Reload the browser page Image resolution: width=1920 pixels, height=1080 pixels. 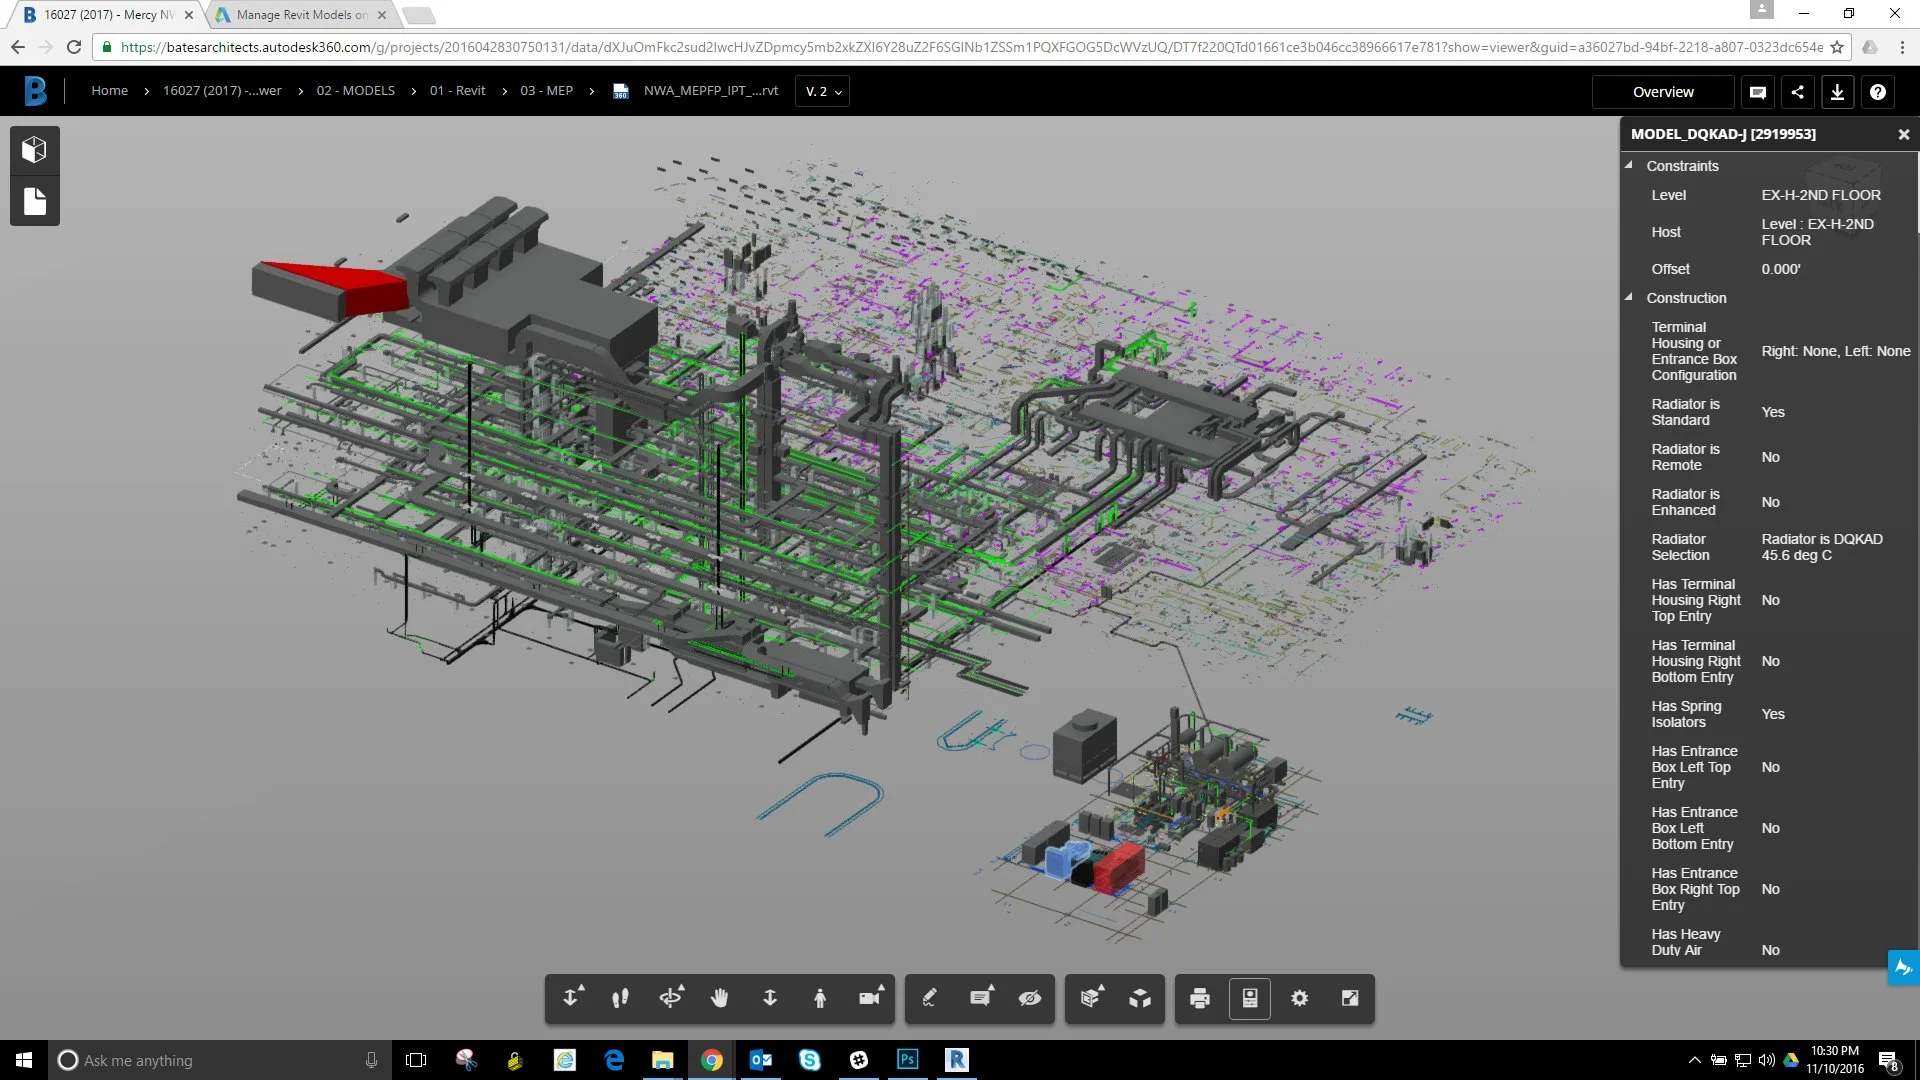tap(73, 47)
